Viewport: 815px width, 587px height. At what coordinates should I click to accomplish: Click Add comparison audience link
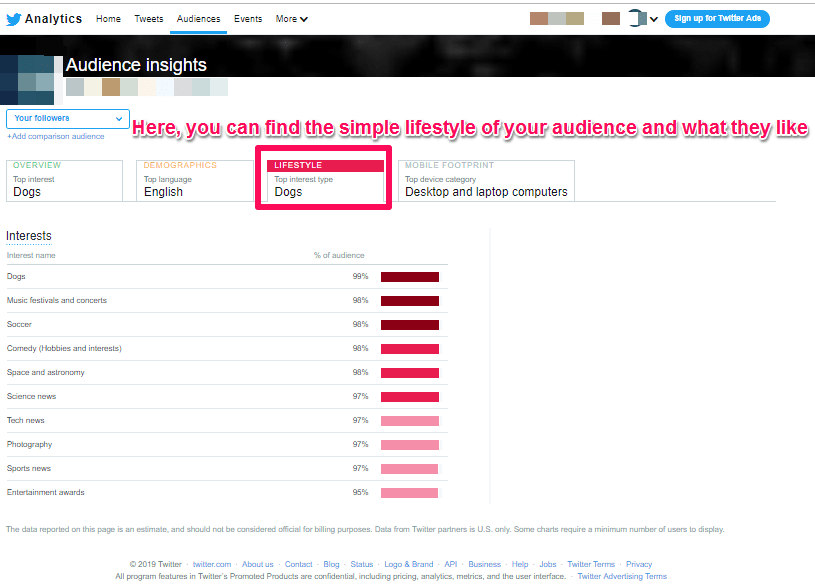coord(56,136)
